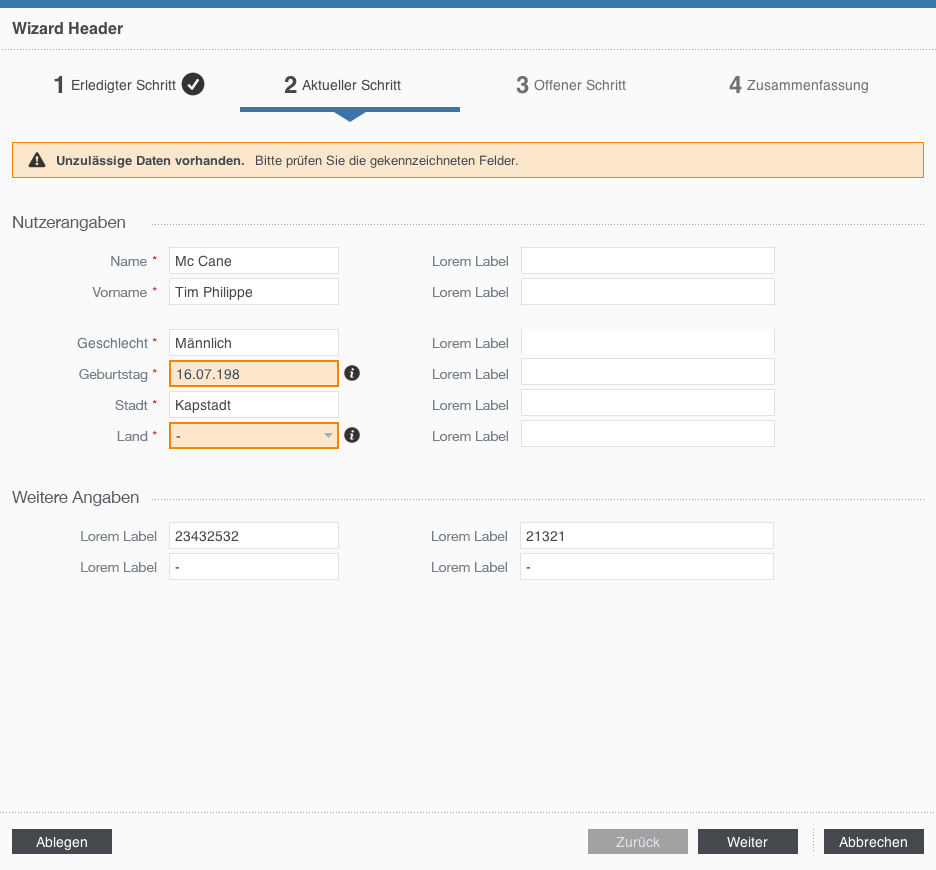Screen dimensions: 936x870
Task: Click the empty Lorem Label field beside Name
Action: pos(648,261)
